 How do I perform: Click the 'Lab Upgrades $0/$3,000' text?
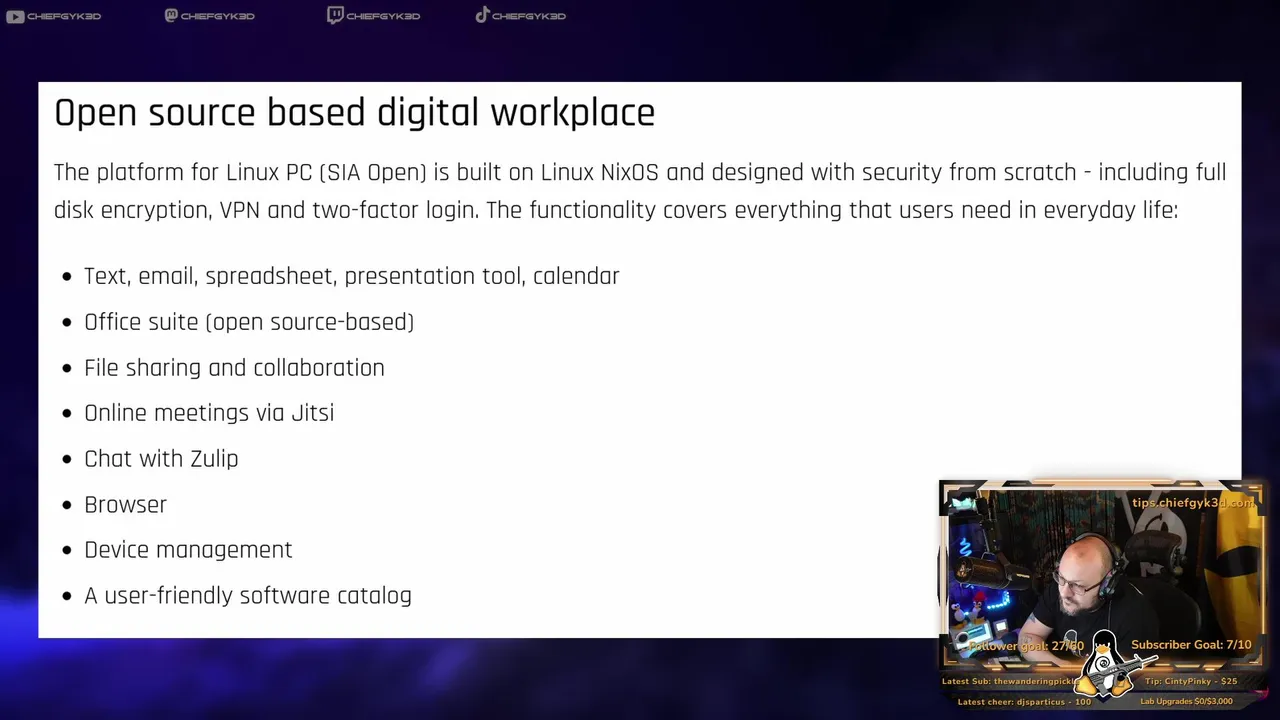tap(1186, 702)
